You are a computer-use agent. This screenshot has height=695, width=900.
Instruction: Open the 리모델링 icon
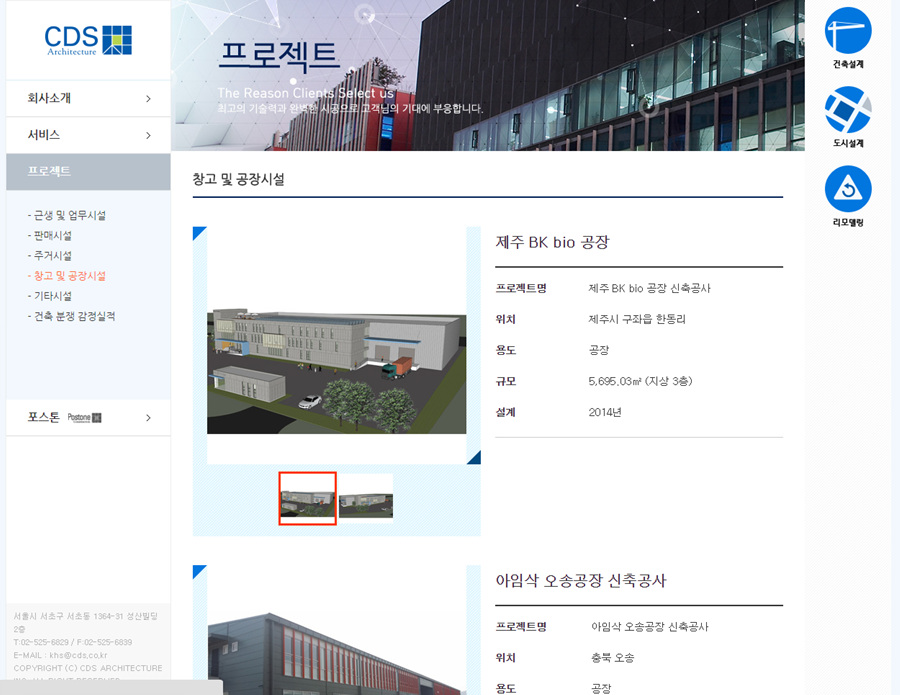point(847,189)
